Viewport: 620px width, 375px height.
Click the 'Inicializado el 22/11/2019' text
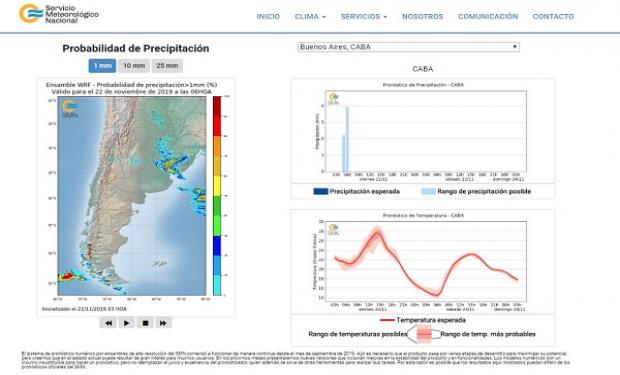(84, 309)
